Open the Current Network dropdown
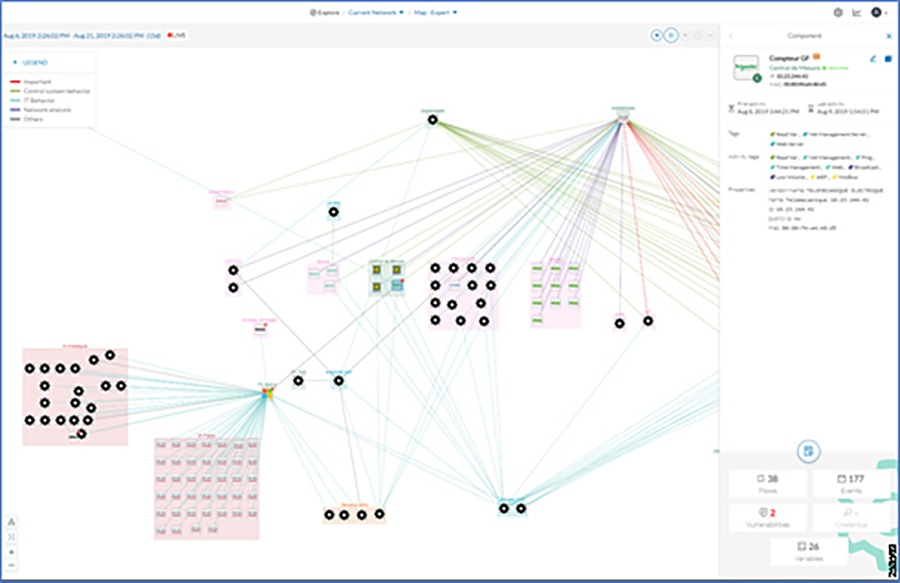Screen dimensions: 900x583 [x=376, y=12]
